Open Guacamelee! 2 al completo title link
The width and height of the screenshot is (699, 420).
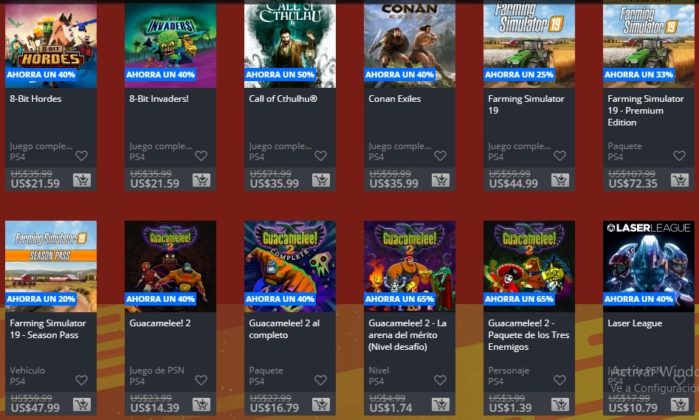point(284,329)
